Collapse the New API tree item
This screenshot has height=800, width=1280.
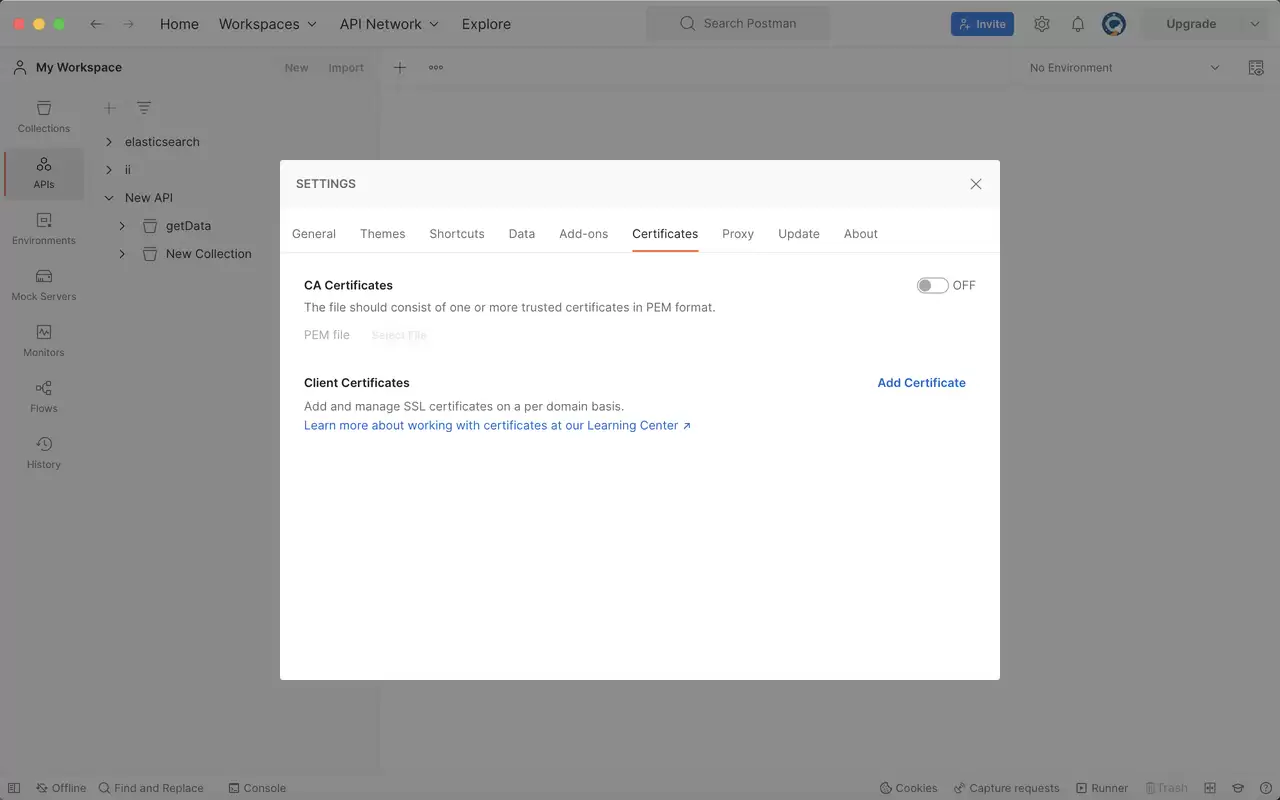click(109, 198)
